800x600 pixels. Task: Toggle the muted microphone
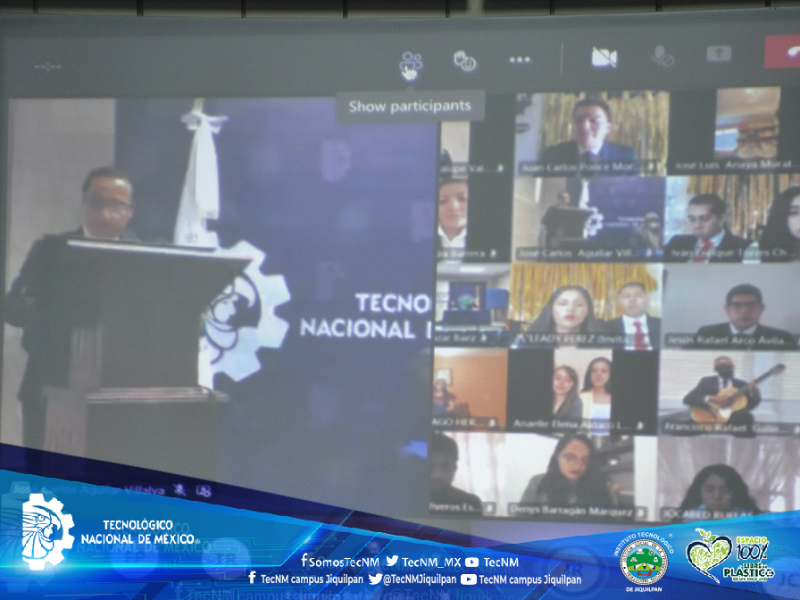(662, 56)
